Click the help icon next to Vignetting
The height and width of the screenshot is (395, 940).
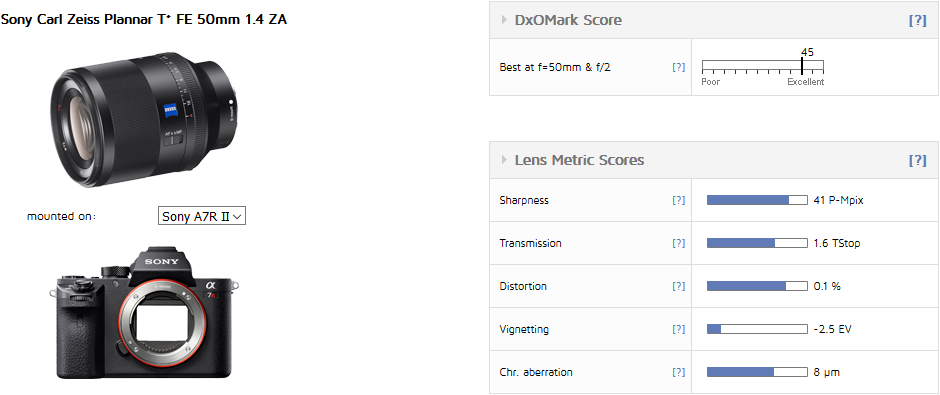[678, 329]
